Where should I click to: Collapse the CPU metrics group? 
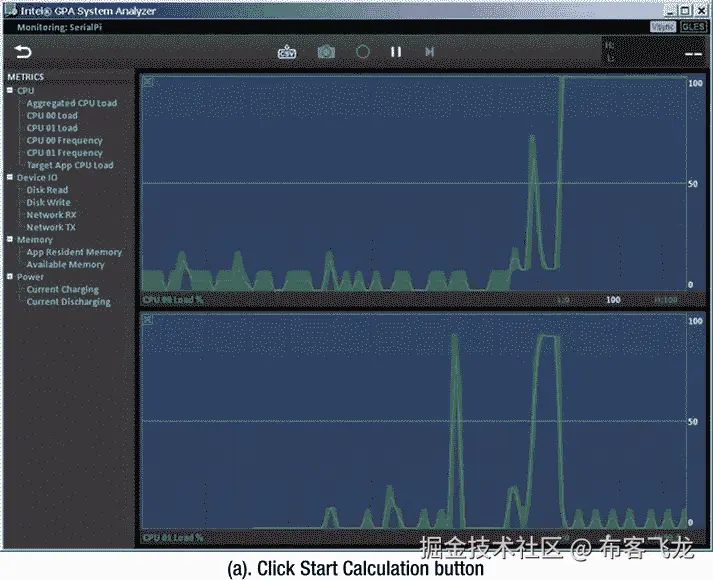coord(10,90)
